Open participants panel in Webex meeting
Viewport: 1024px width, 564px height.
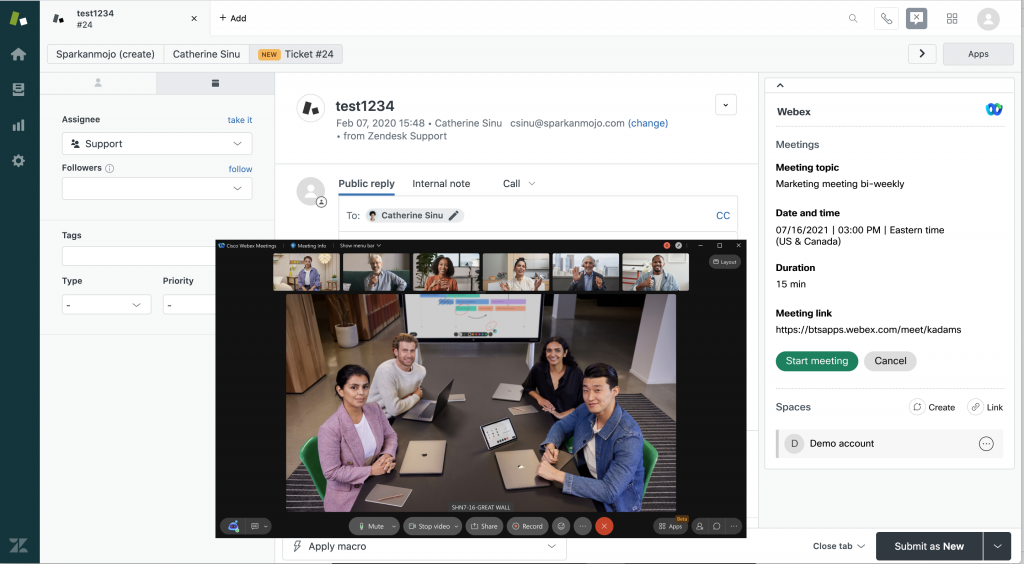pos(700,526)
